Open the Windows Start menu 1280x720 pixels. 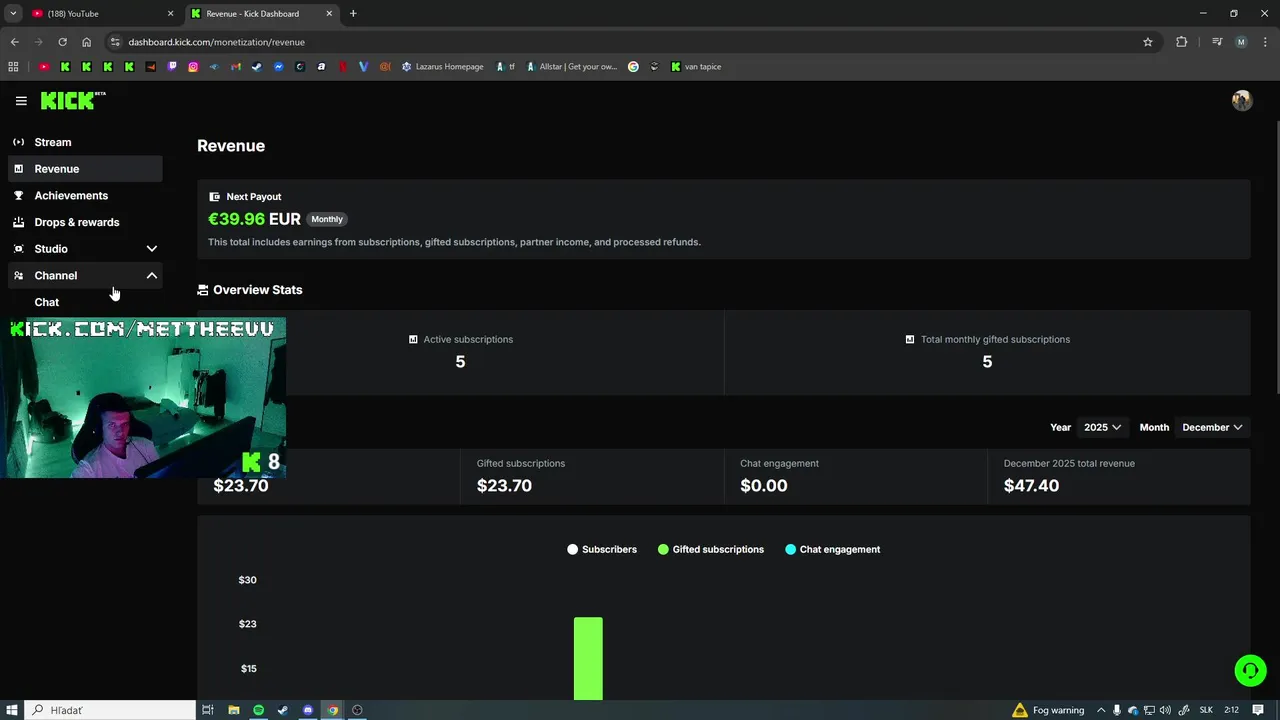tap(12, 710)
